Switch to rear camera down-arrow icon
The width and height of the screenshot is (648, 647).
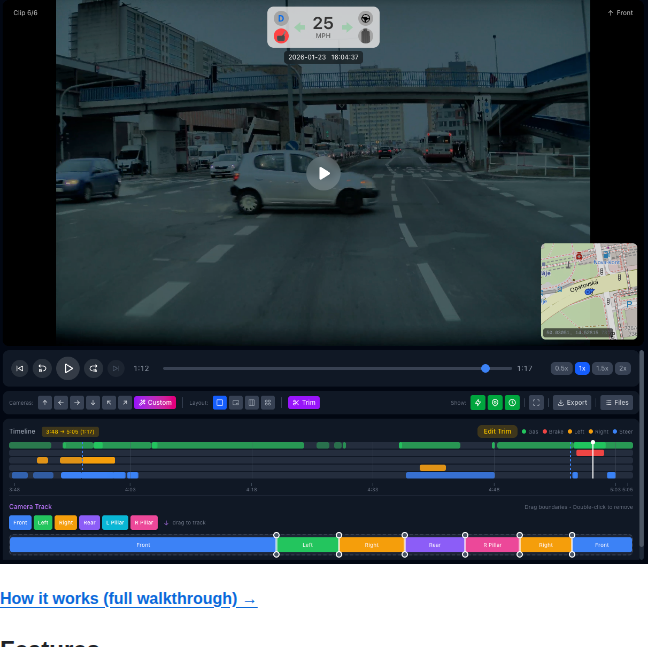click(x=93, y=402)
